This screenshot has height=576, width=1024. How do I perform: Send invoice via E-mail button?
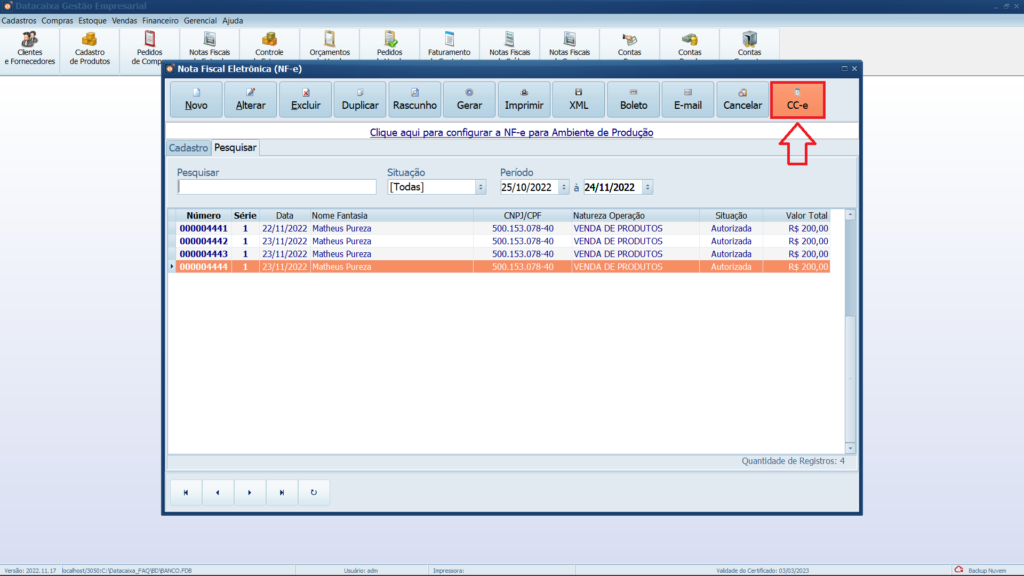(688, 100)
